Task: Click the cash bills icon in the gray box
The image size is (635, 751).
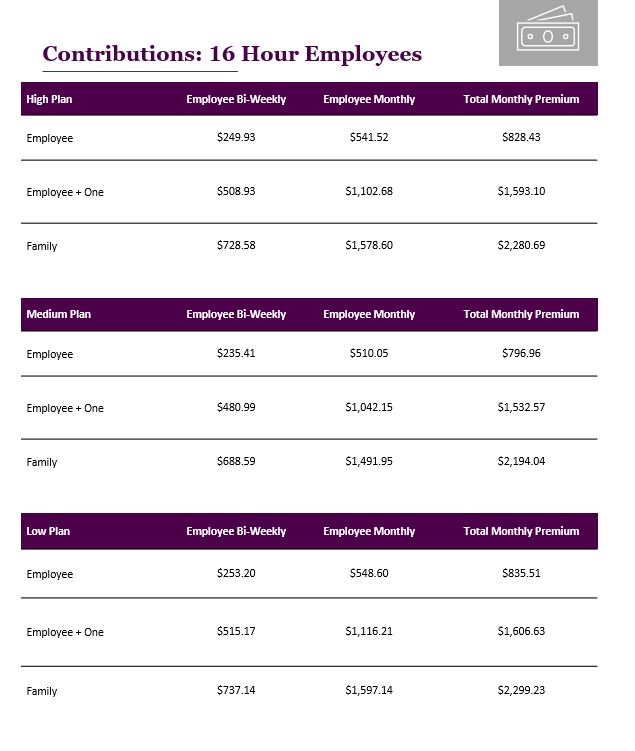Action: point(547,33)
